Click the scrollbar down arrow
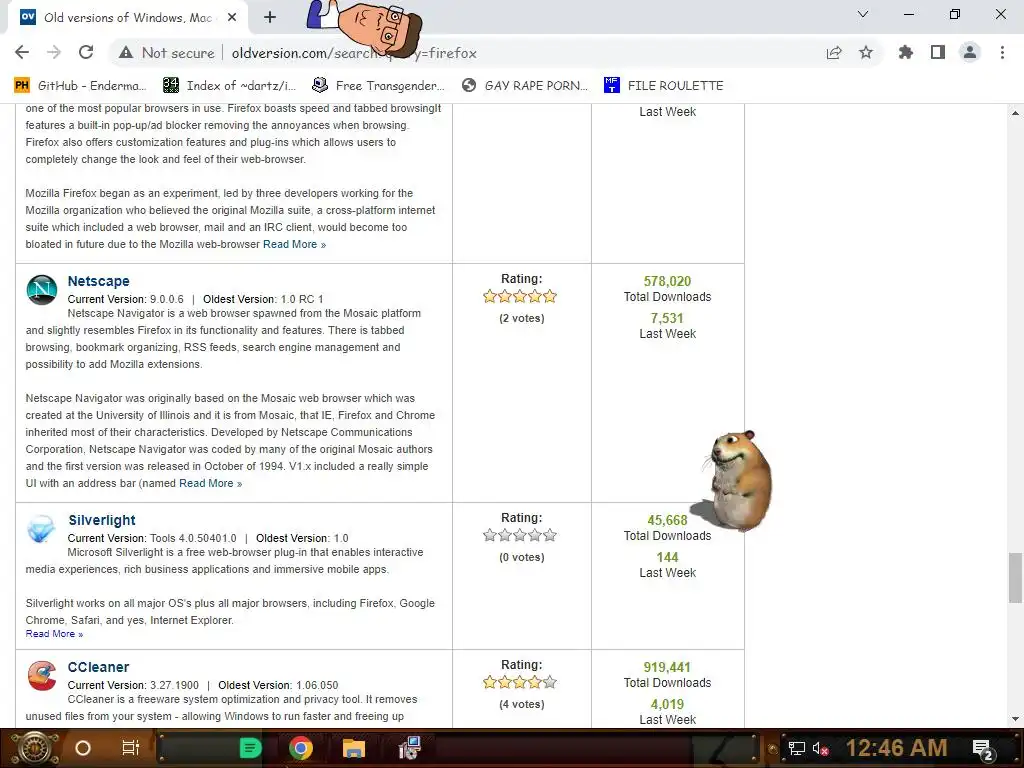The image size is (1024, 768). click(x=1015, y=719)
